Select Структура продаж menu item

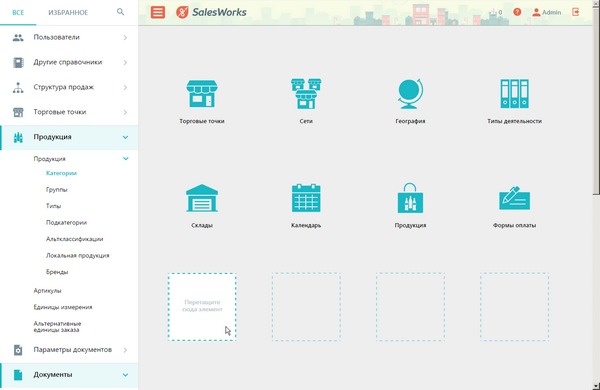click(69, 87)
